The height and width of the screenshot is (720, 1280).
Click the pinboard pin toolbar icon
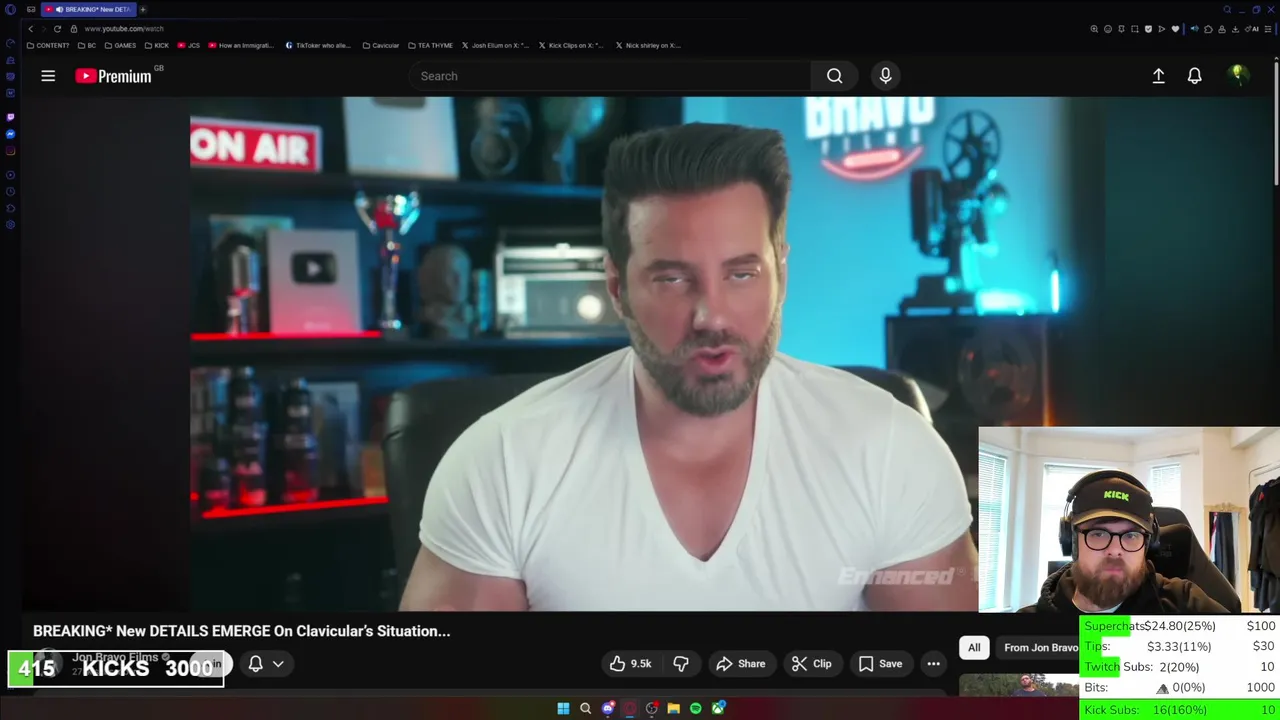pos(1121,29)
